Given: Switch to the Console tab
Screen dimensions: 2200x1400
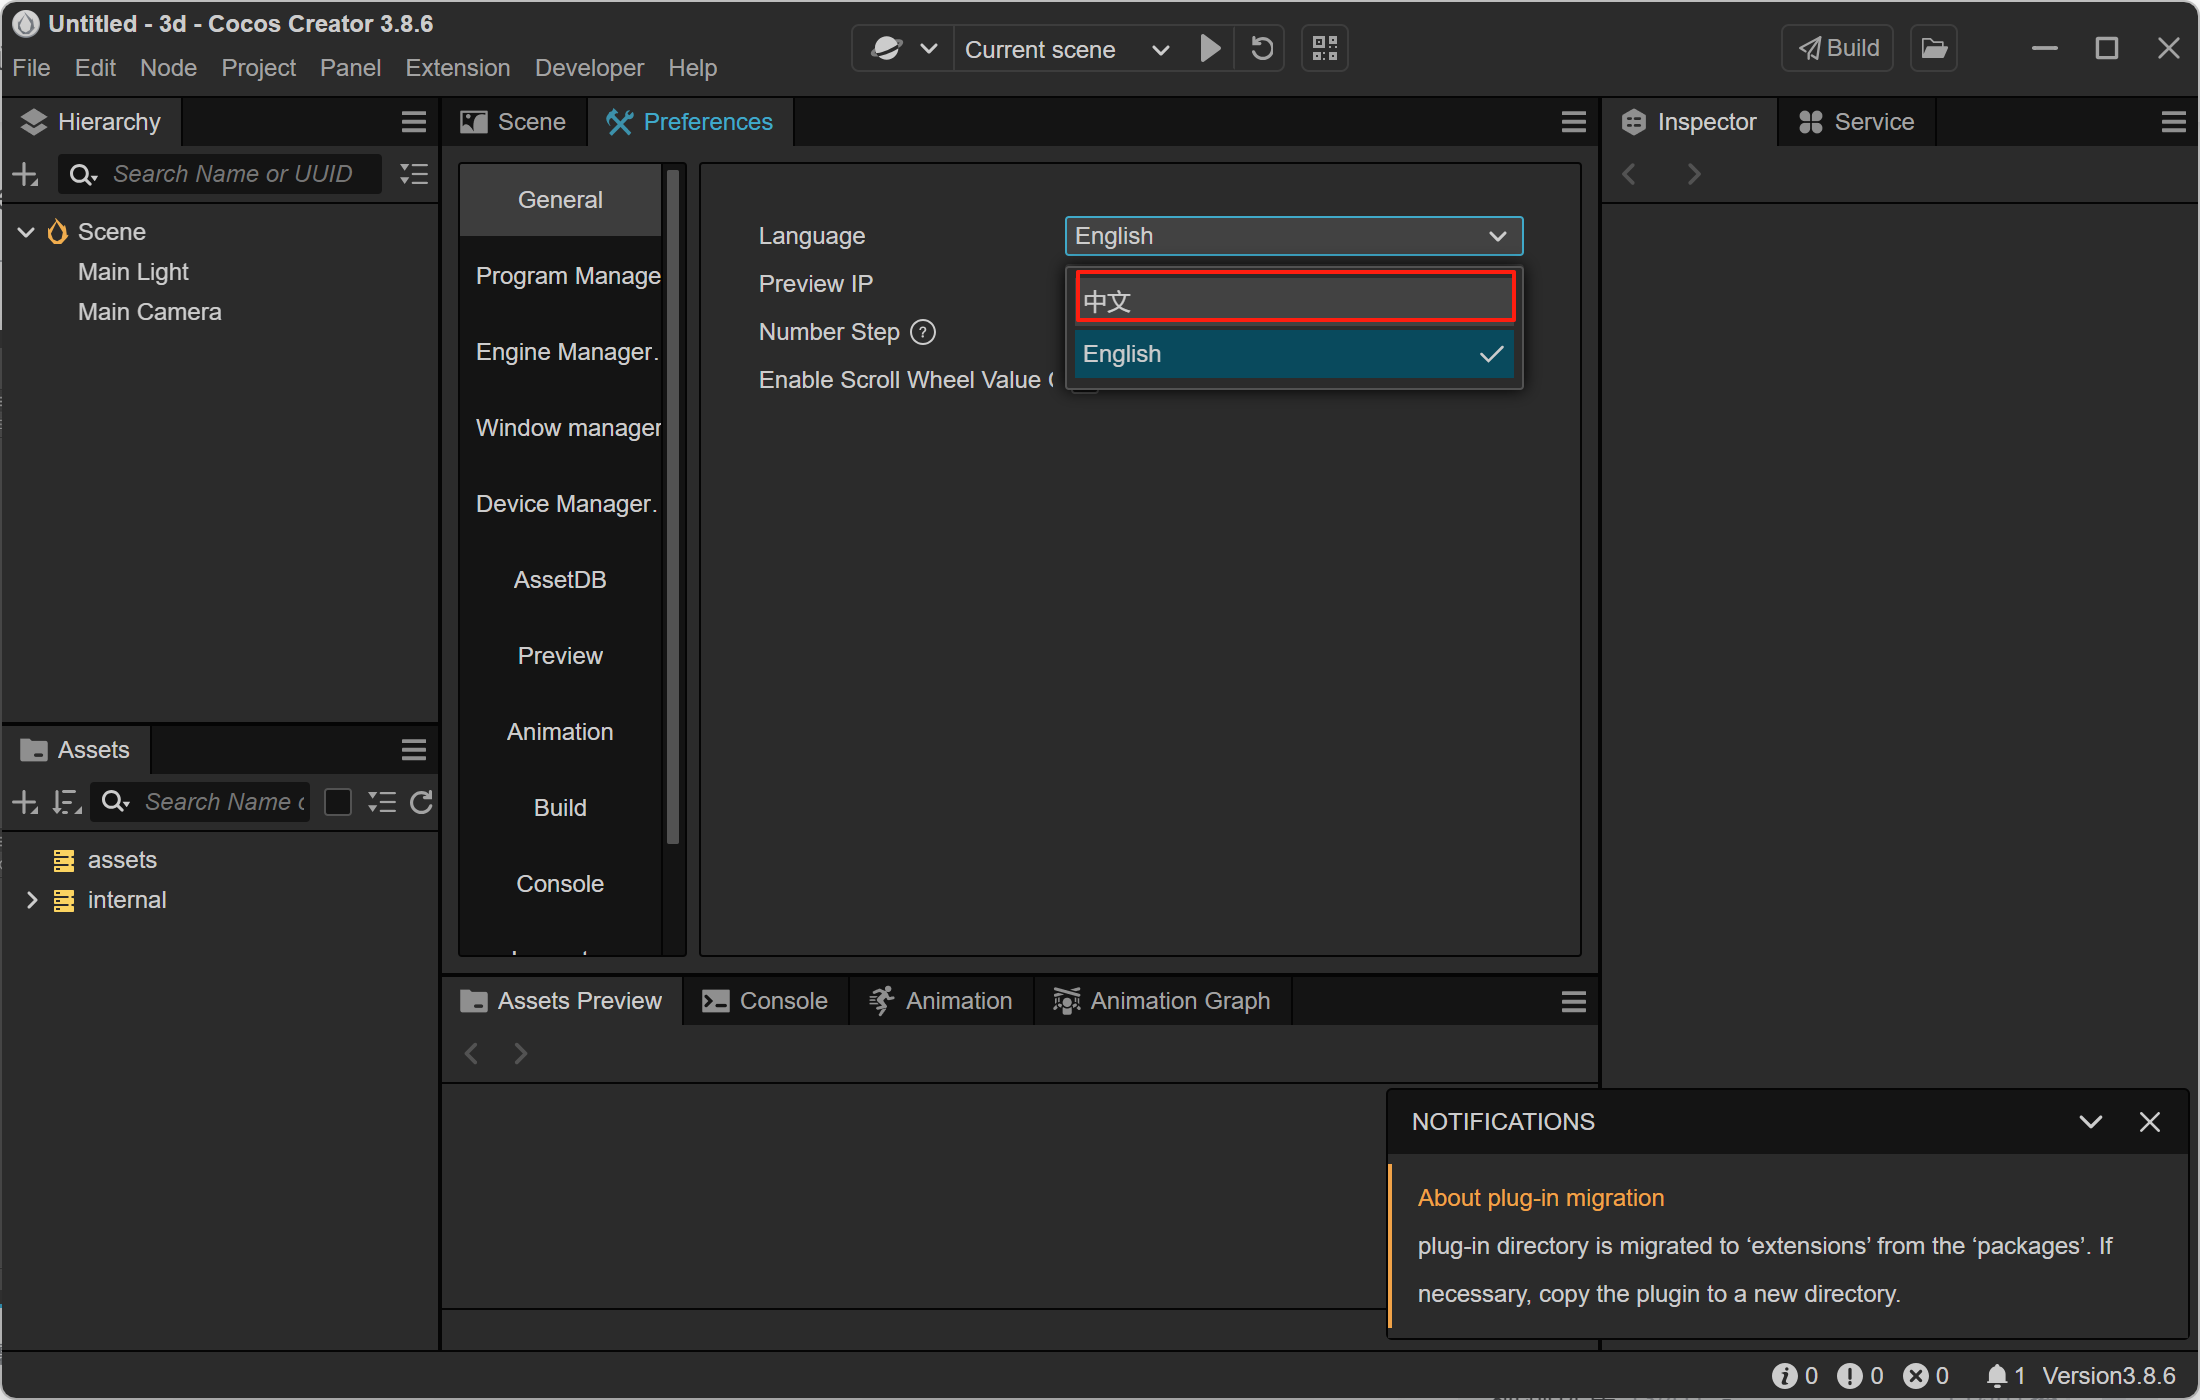Looking at the screenshot, I should click(766, 1001).
